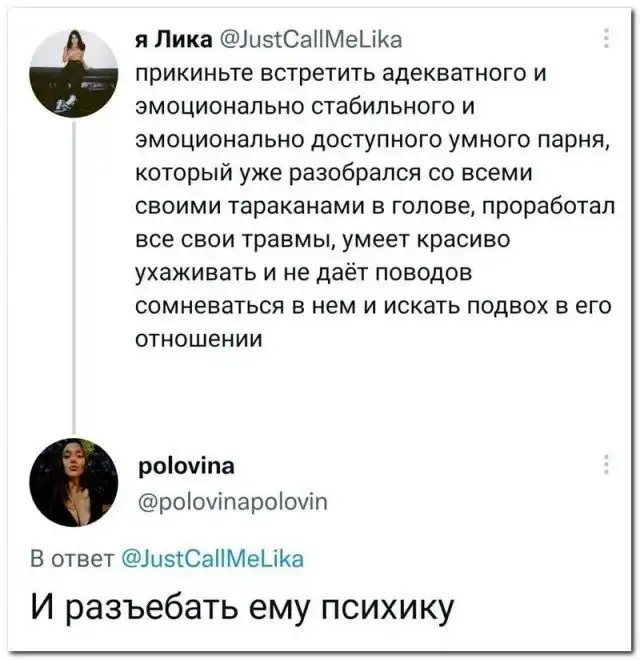Click the word 'отношении' ending the tweet
The image size is (640, 660).
(x=199, y=339)
